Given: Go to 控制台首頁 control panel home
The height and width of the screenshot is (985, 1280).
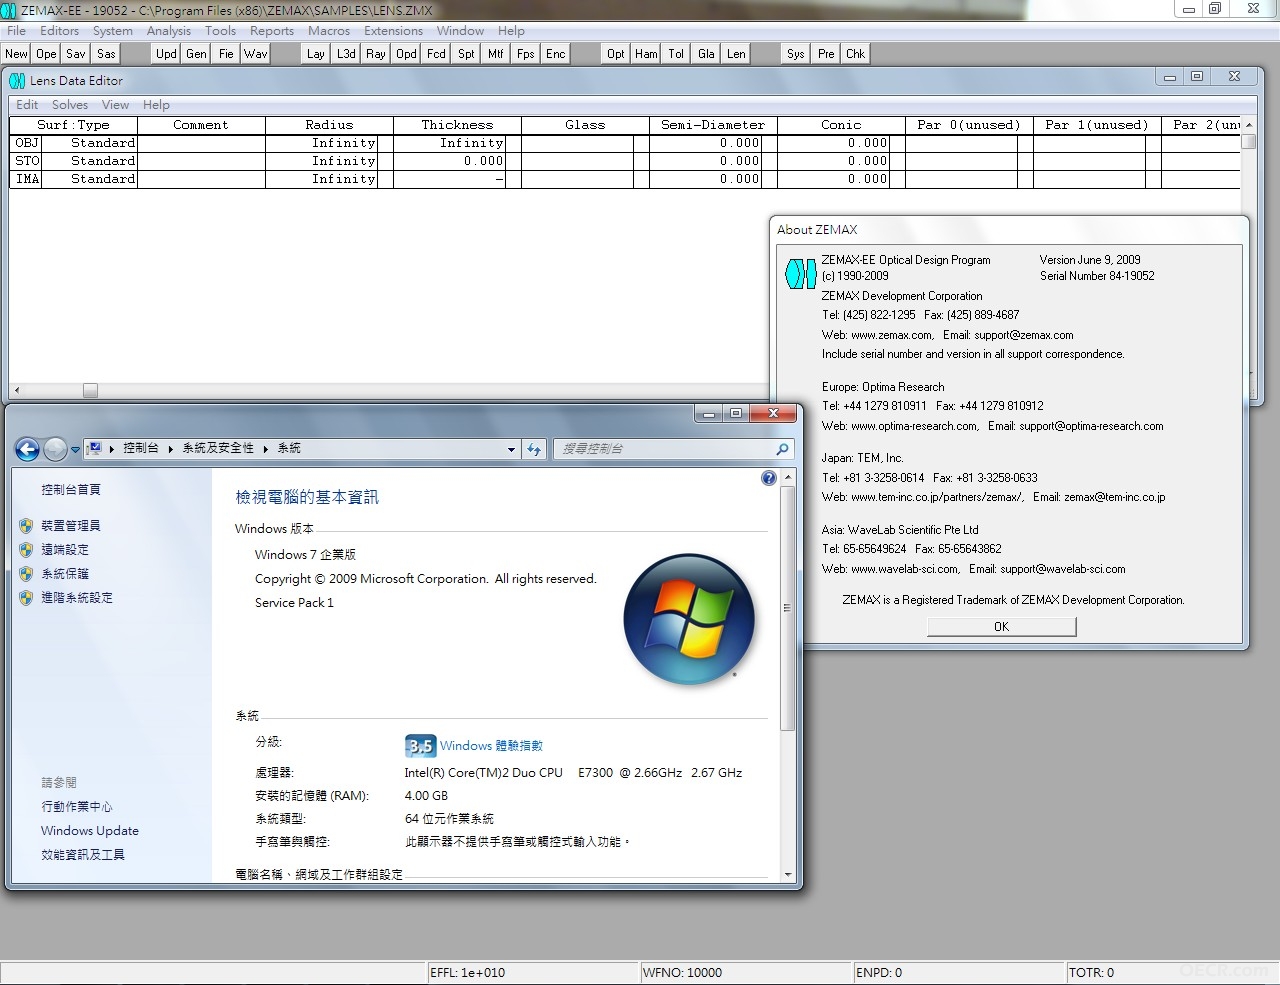Looking at the screenshot, I should [x=71, y=490].
